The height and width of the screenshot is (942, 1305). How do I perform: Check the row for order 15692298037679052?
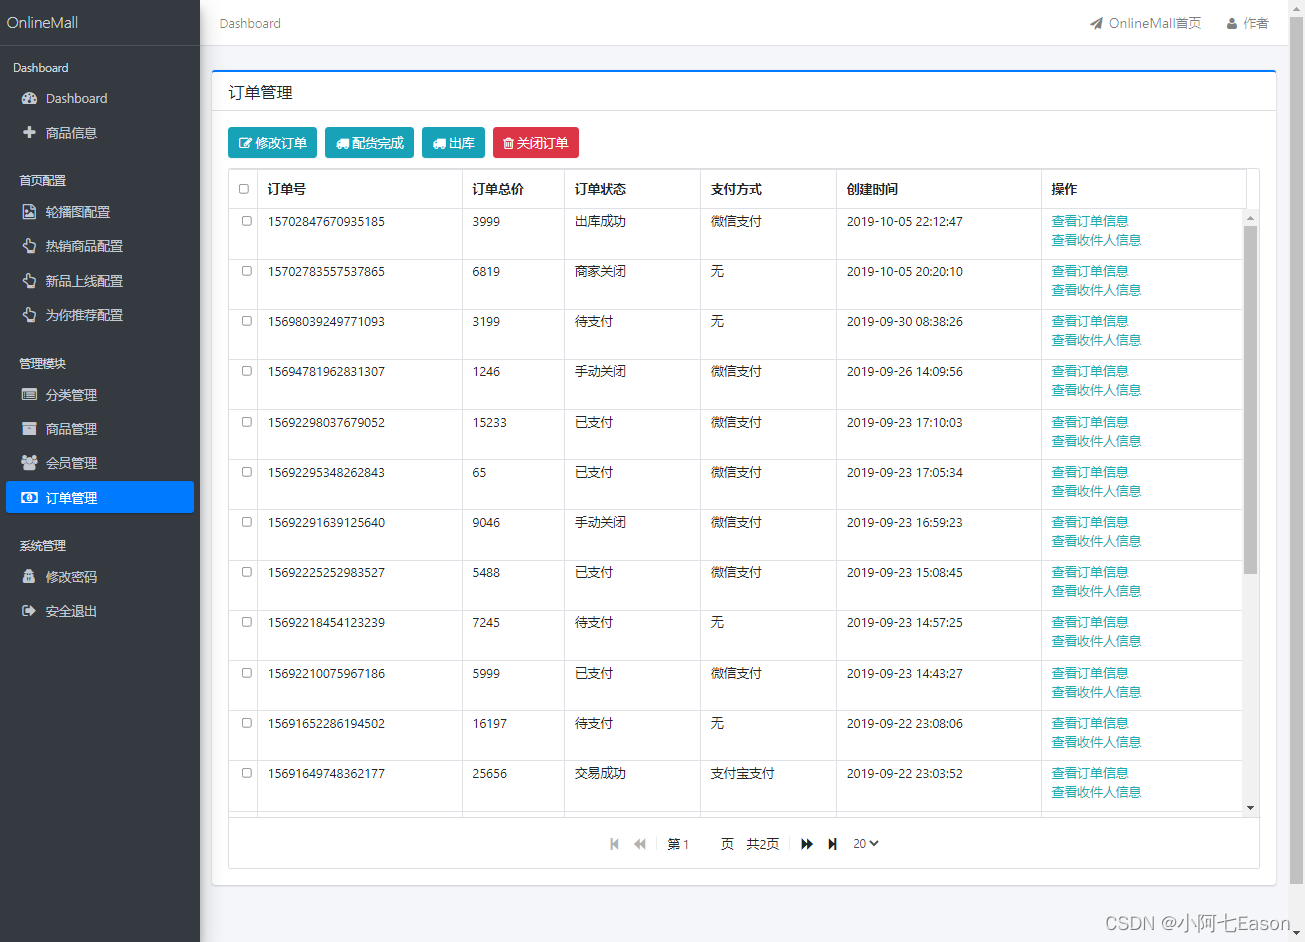pos(247,422)
